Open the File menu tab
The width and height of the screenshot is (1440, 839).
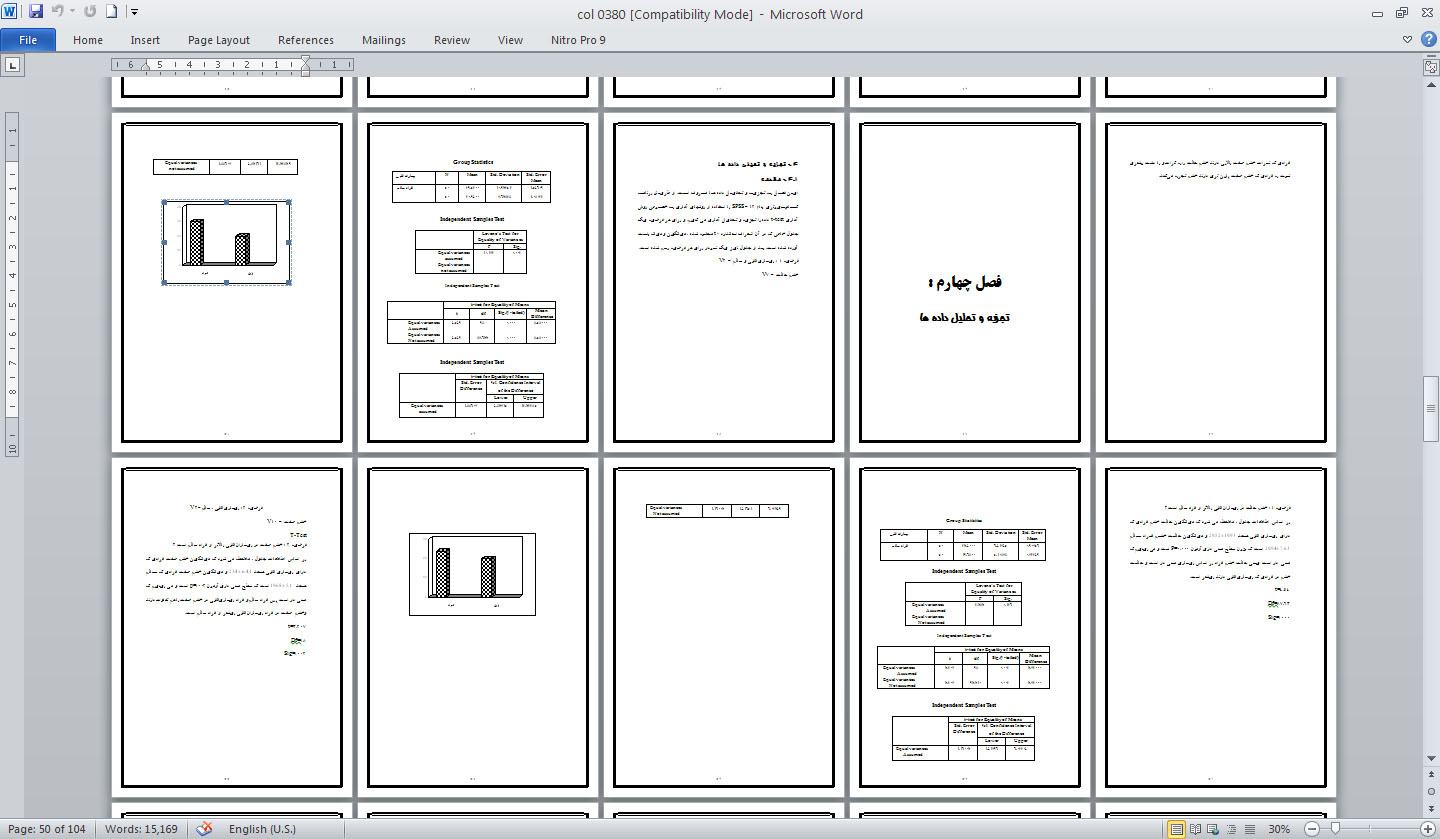tap(28, 40)
